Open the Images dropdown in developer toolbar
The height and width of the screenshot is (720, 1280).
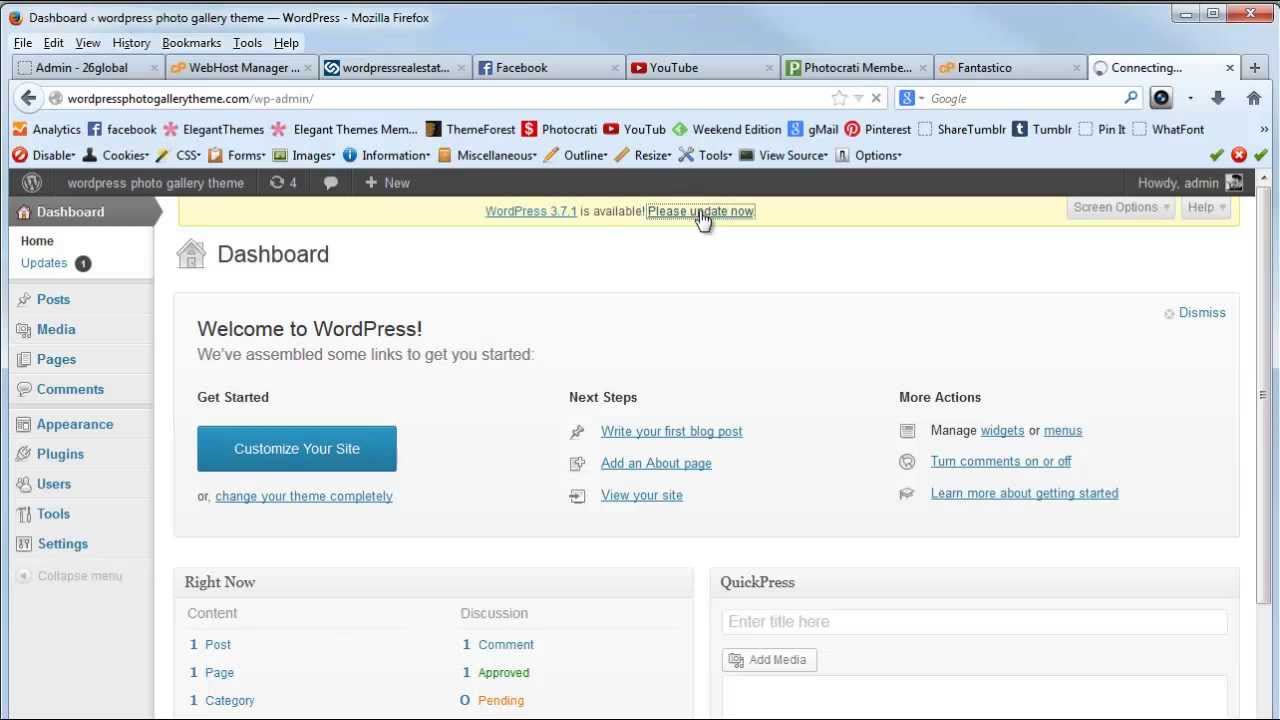click(x=304, y=155)
